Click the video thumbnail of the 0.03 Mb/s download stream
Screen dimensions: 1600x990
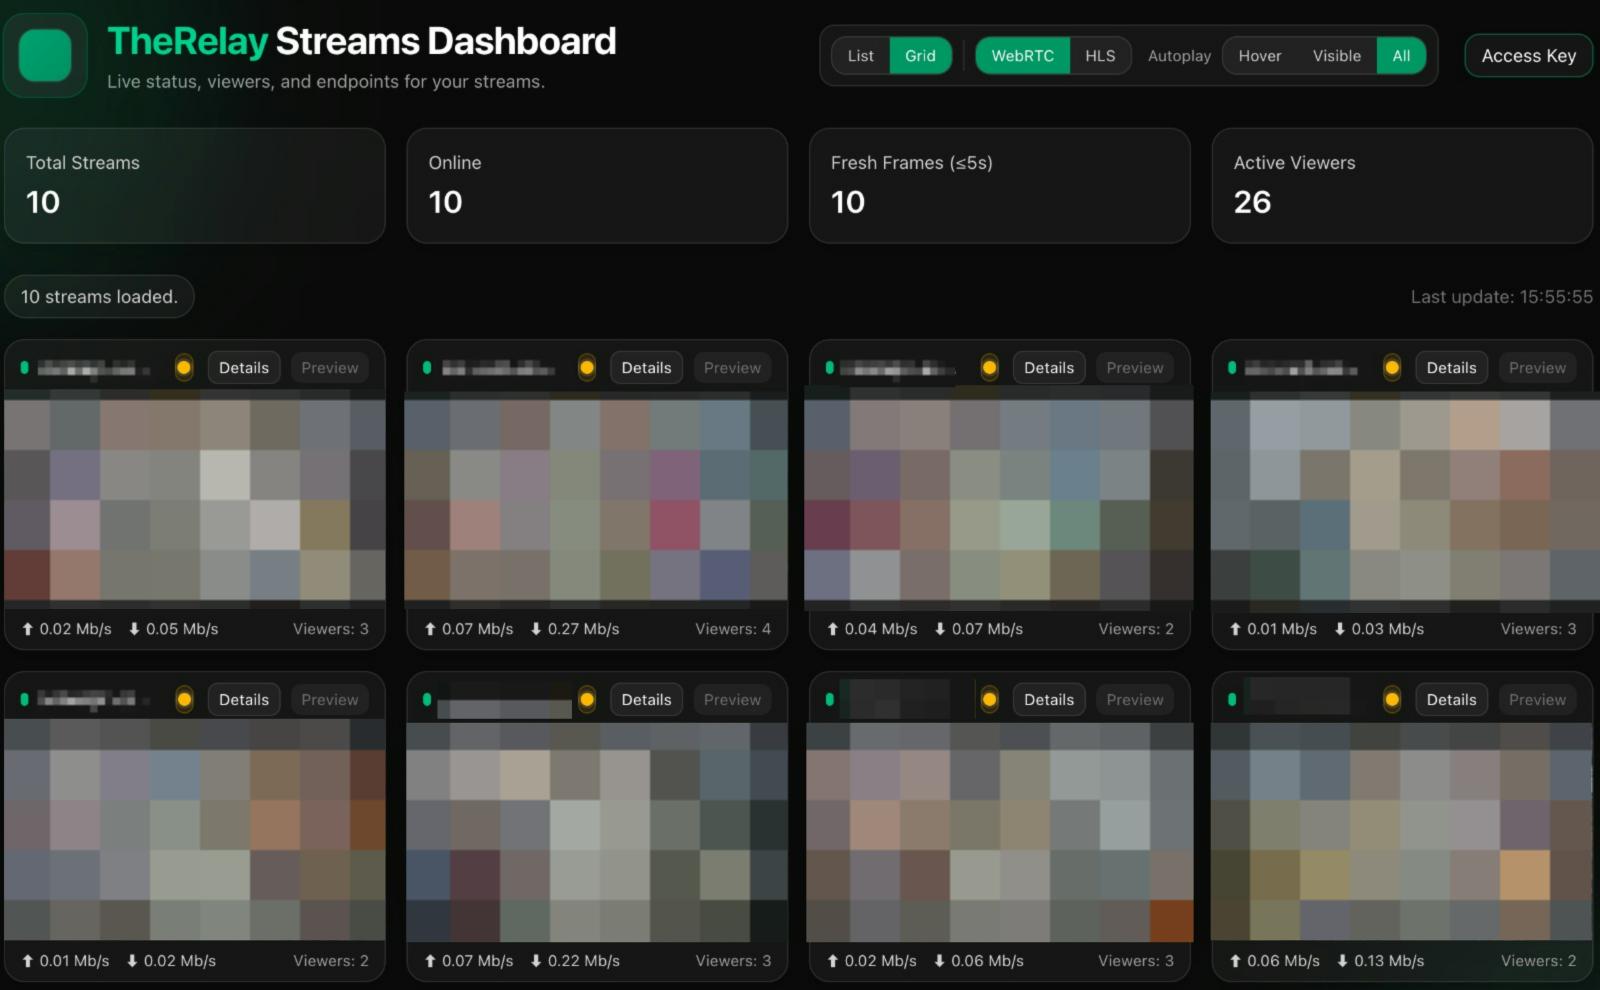[1402, 500]
